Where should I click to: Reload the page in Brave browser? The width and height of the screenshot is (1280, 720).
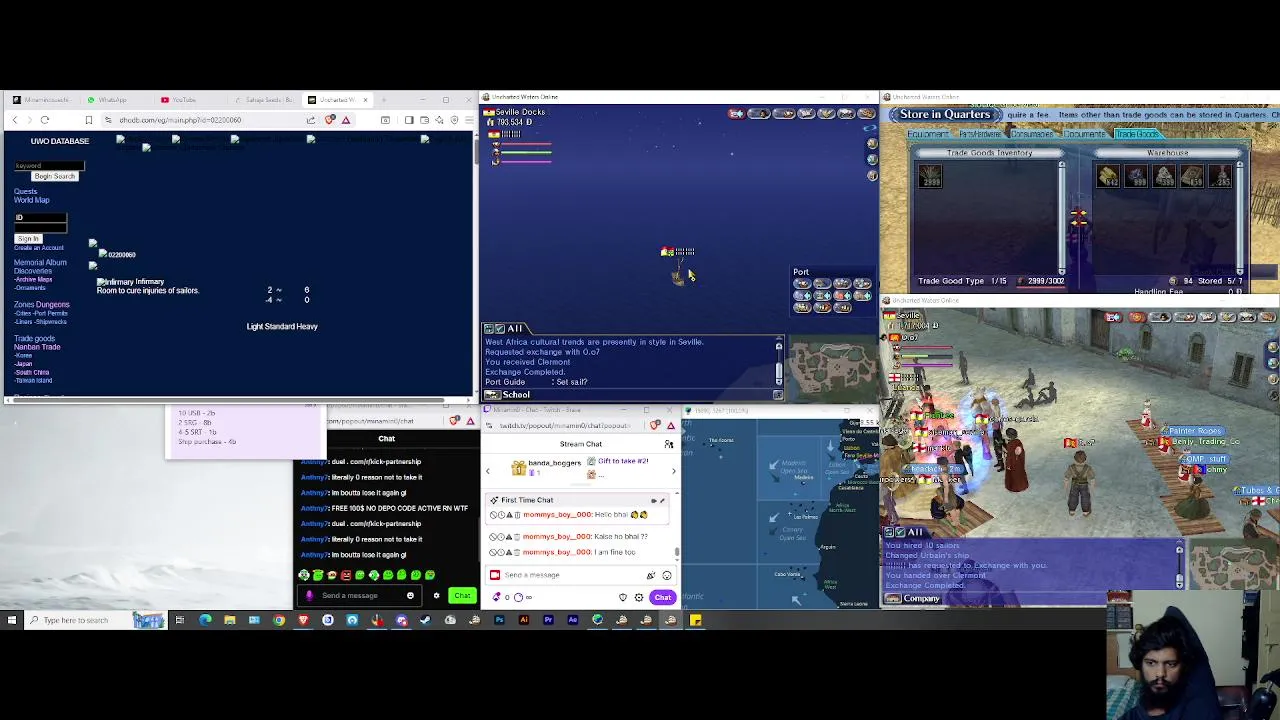click(x=44, y=120)
